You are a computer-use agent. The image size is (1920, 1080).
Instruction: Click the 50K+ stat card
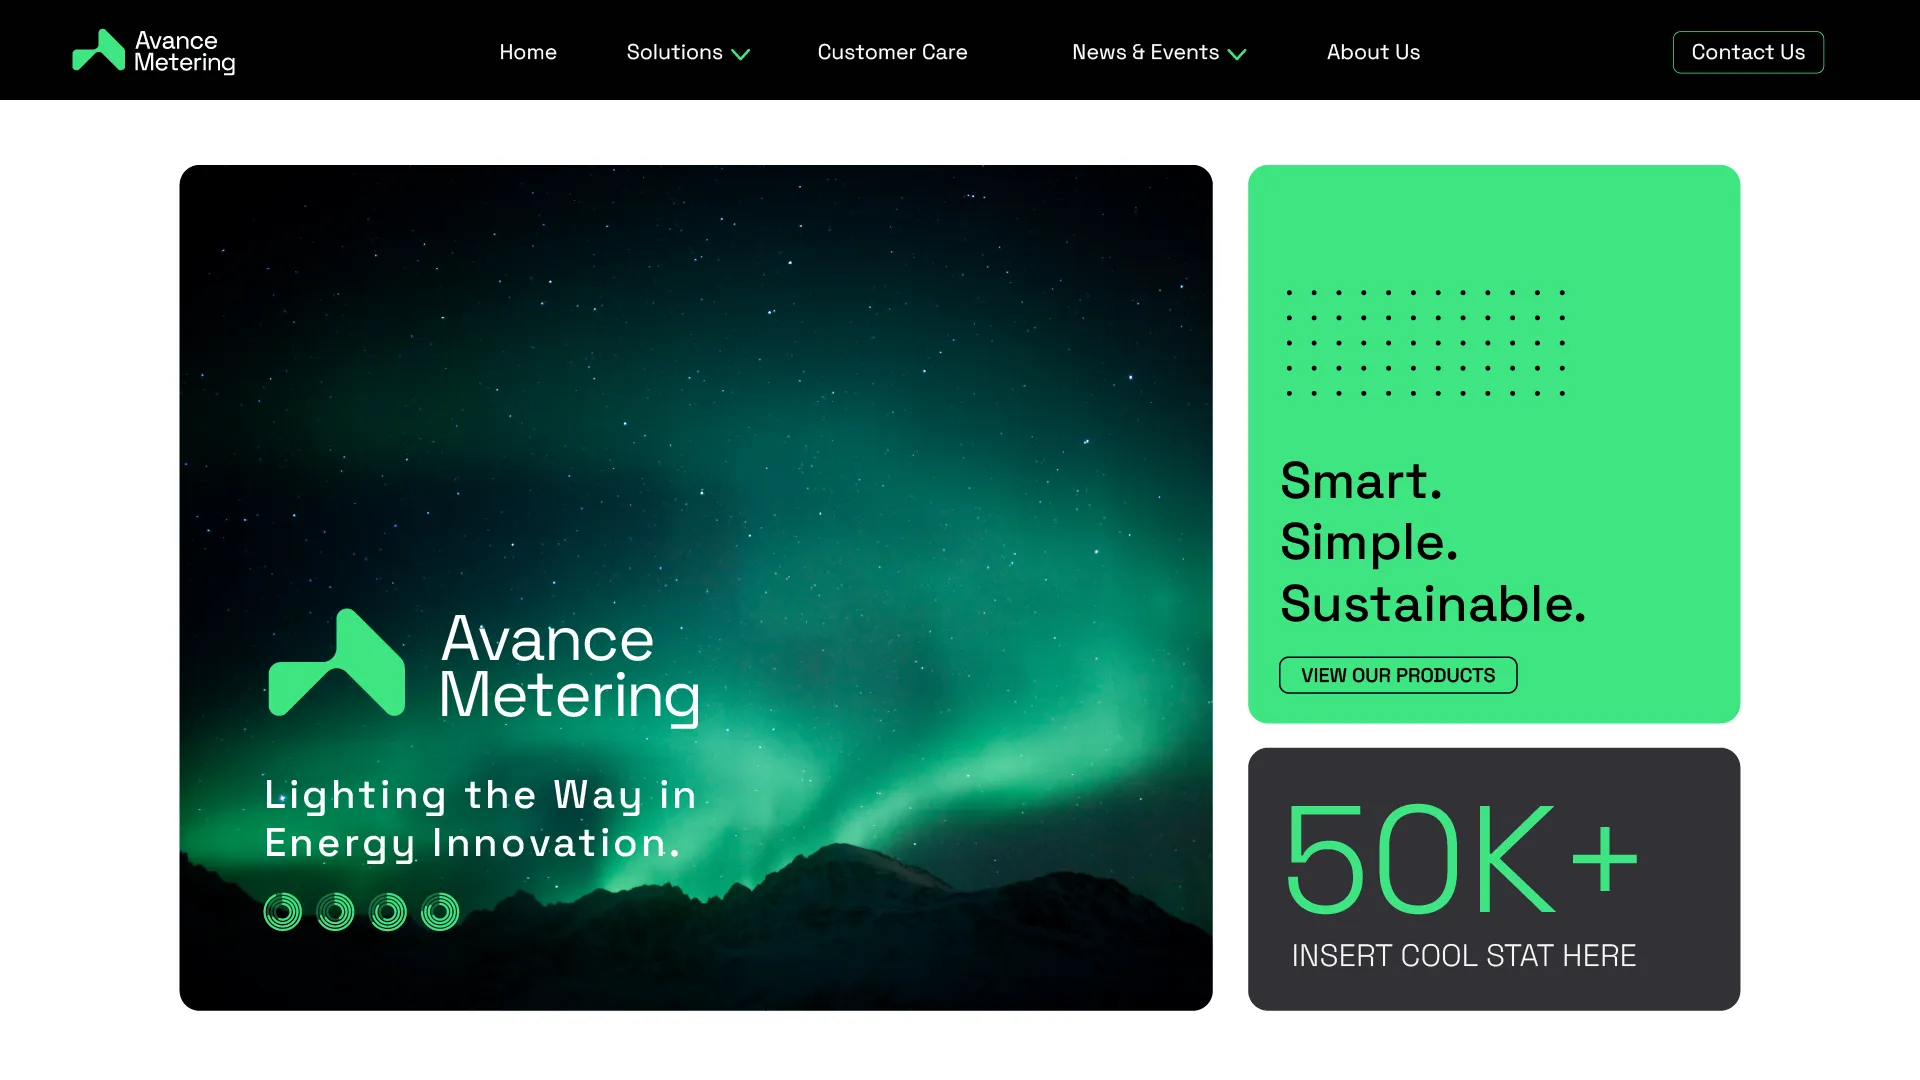point(1494,879)
